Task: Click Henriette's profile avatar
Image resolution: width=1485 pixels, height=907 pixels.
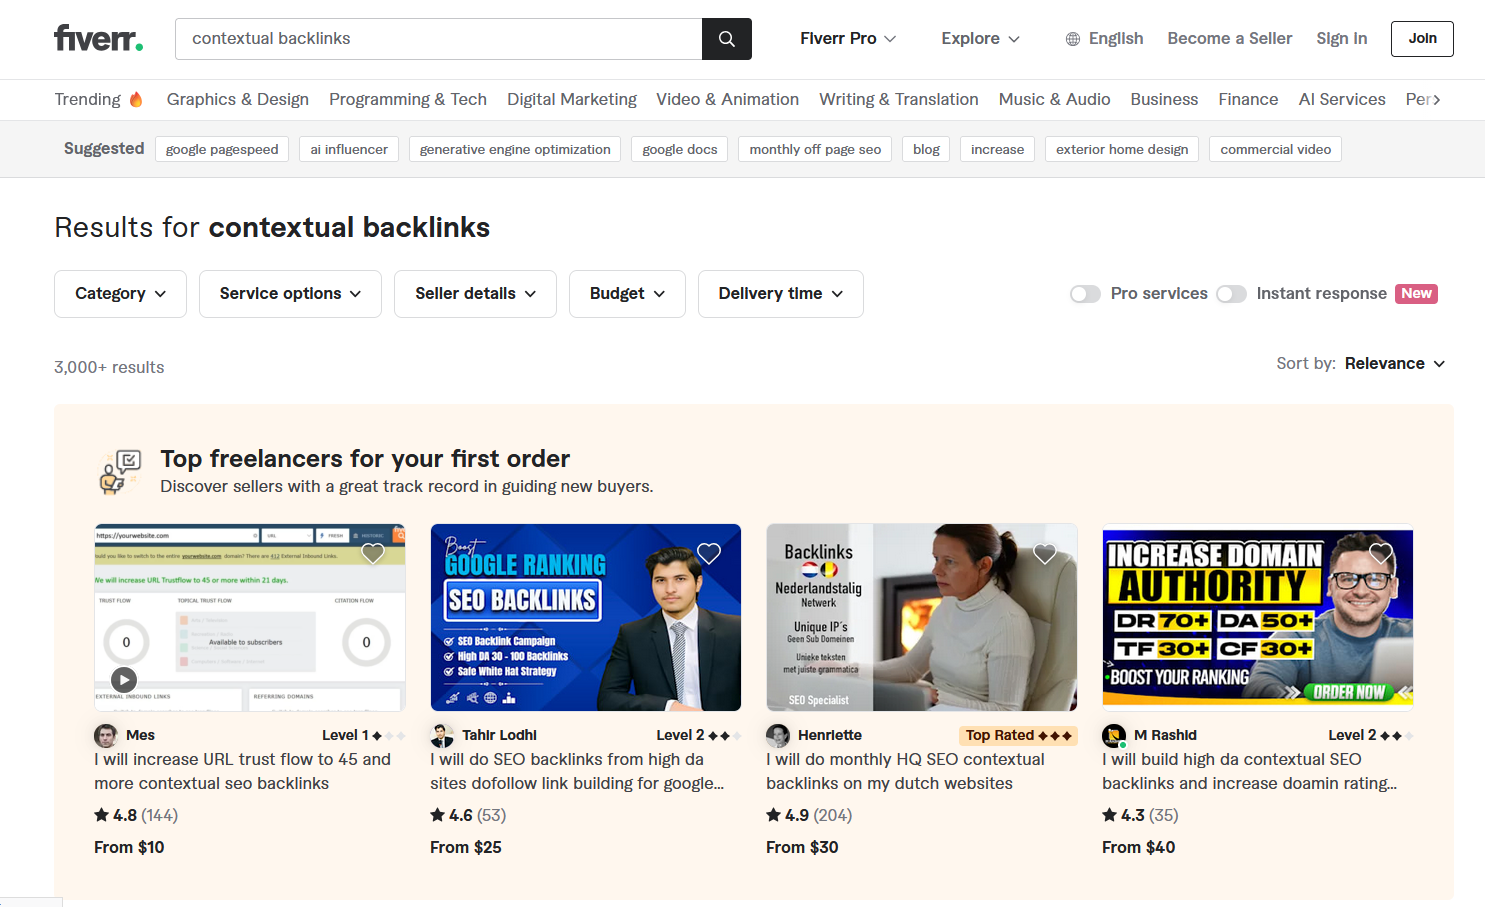Action: 778,736
